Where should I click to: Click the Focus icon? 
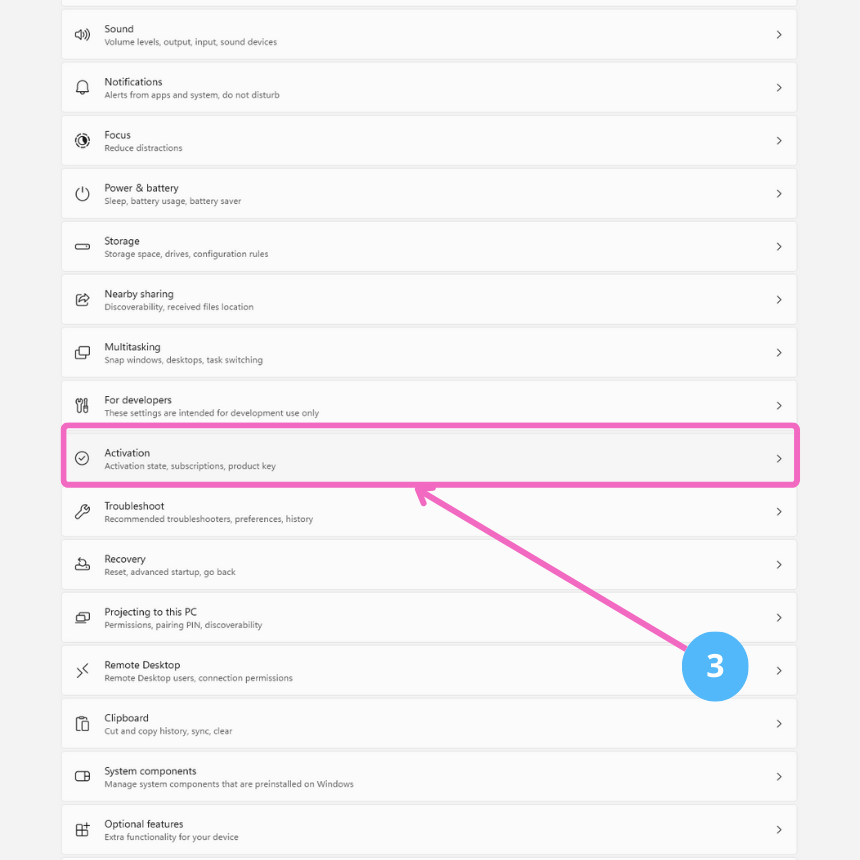(82, 141)
